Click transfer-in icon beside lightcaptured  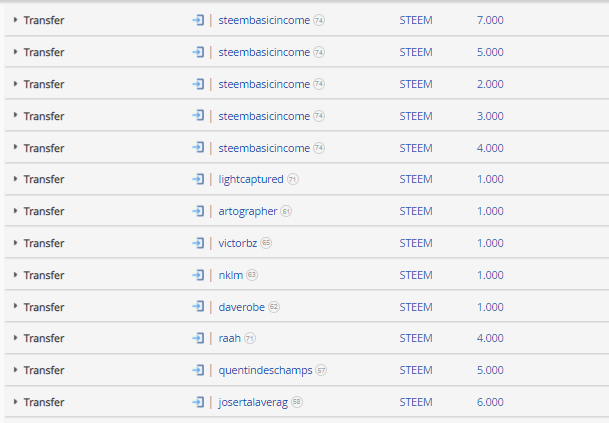(198, 179)
